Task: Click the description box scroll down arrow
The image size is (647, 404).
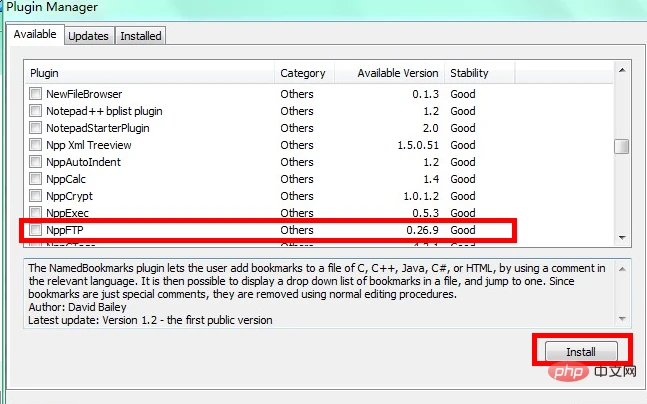Action: click(622, 320)
